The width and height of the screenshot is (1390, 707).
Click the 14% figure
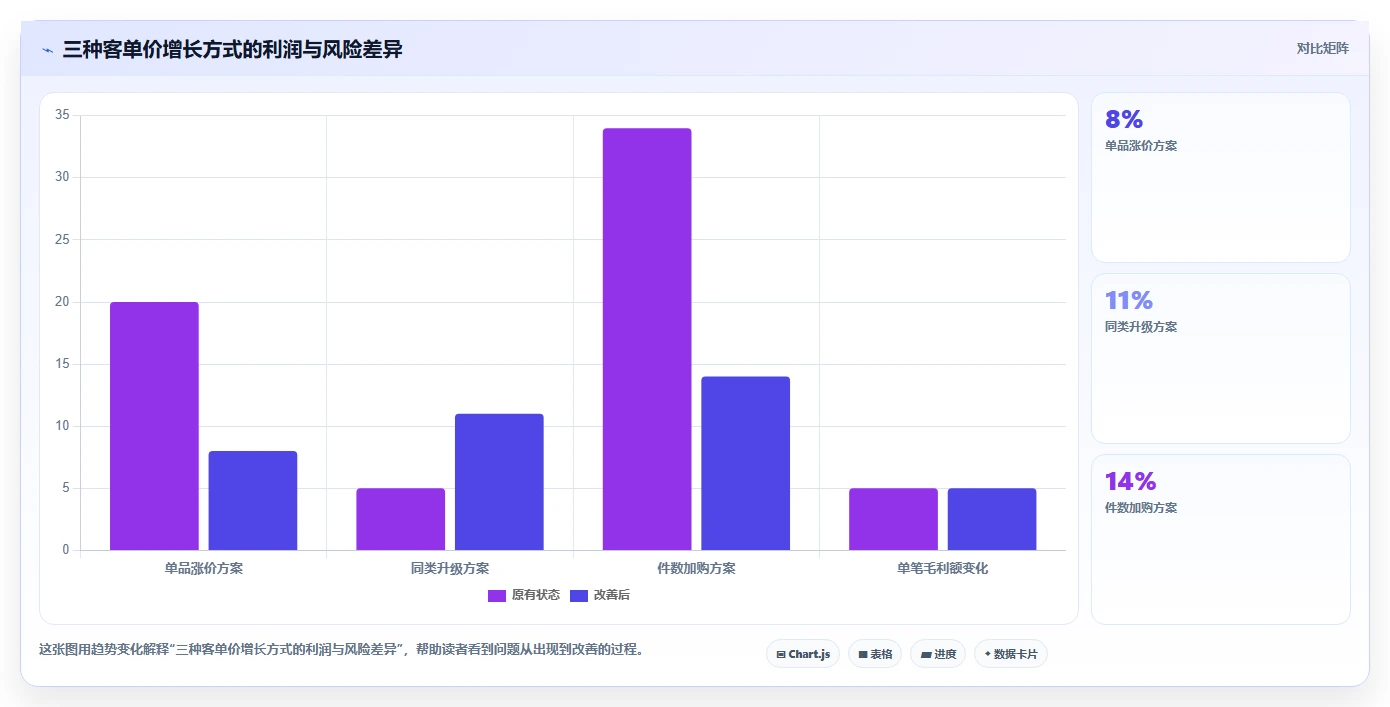click(1130, 482)
